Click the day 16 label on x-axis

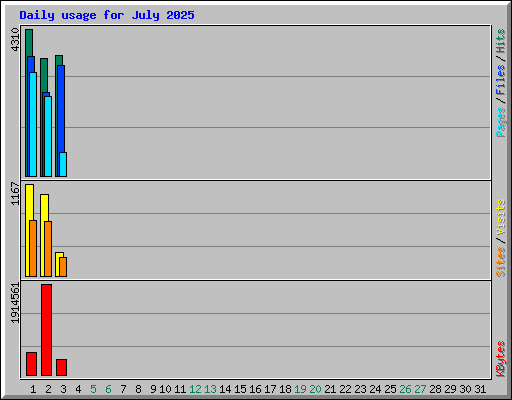click(255, 389)
